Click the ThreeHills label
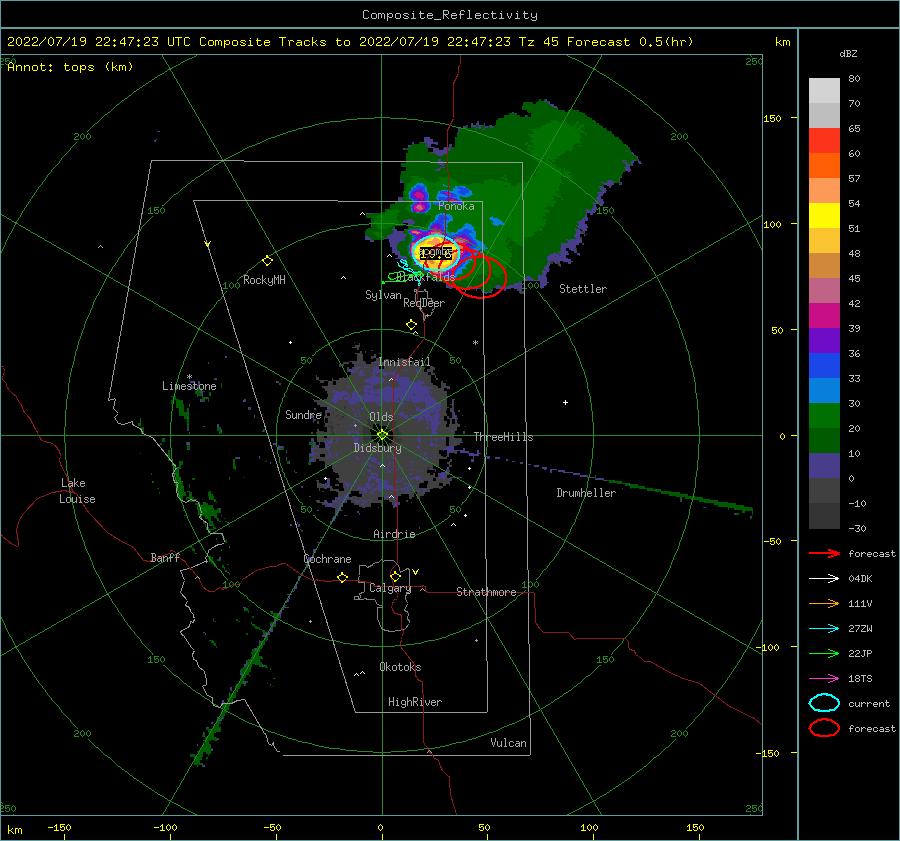 (x=503, y=437)
